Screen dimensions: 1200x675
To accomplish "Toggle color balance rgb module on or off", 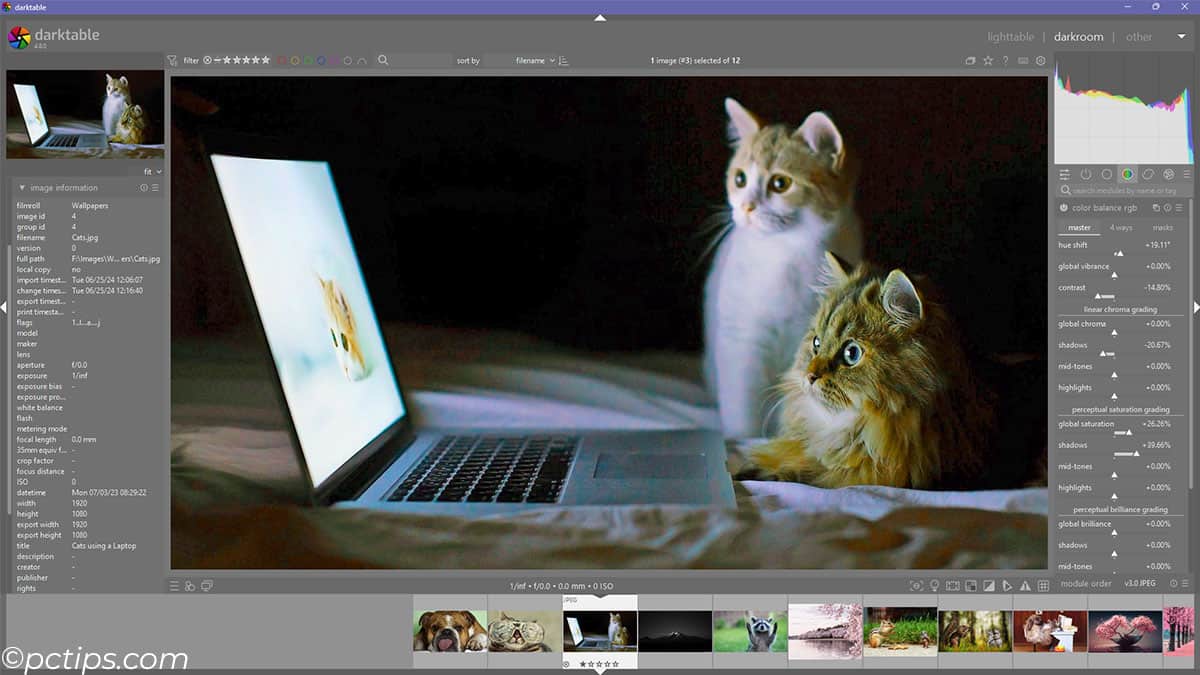I will point(1064,207).
